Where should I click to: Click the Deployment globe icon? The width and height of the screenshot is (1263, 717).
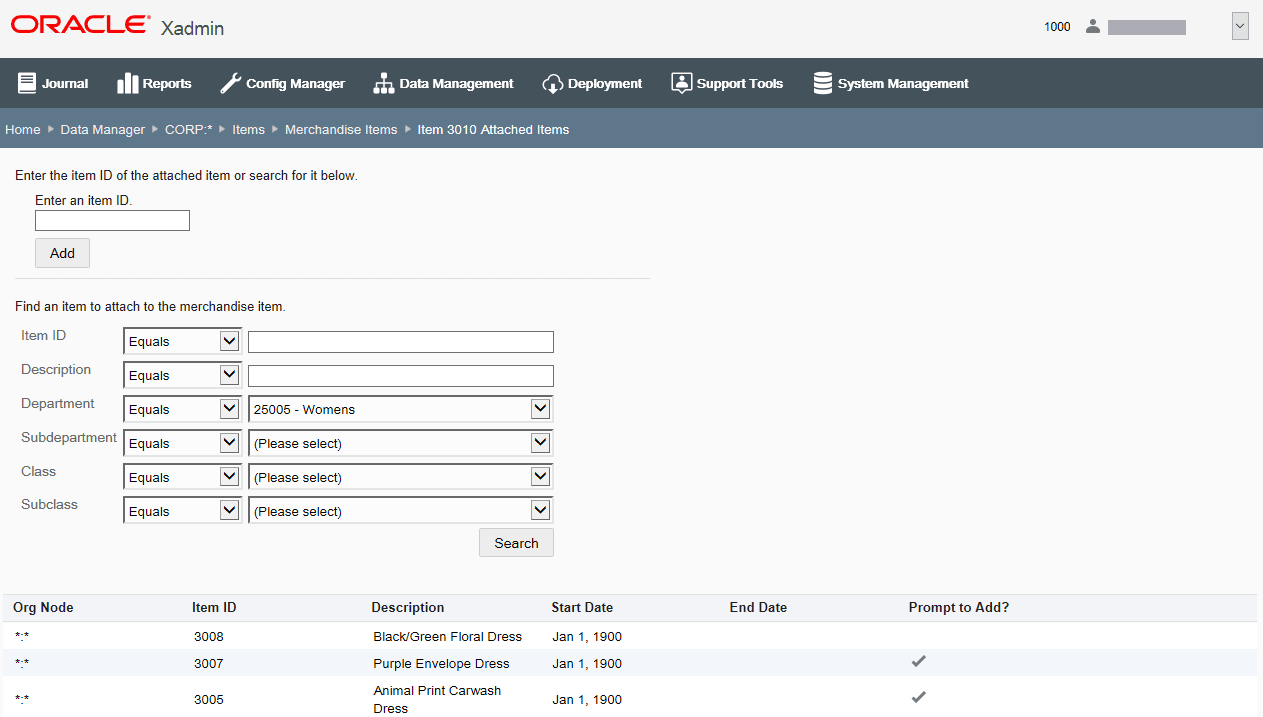[552, 82]
